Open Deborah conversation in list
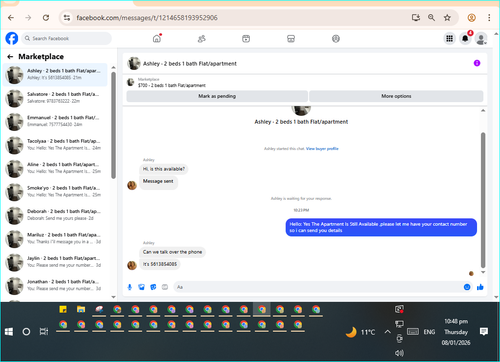500x362 pixels. coord(55,215)
